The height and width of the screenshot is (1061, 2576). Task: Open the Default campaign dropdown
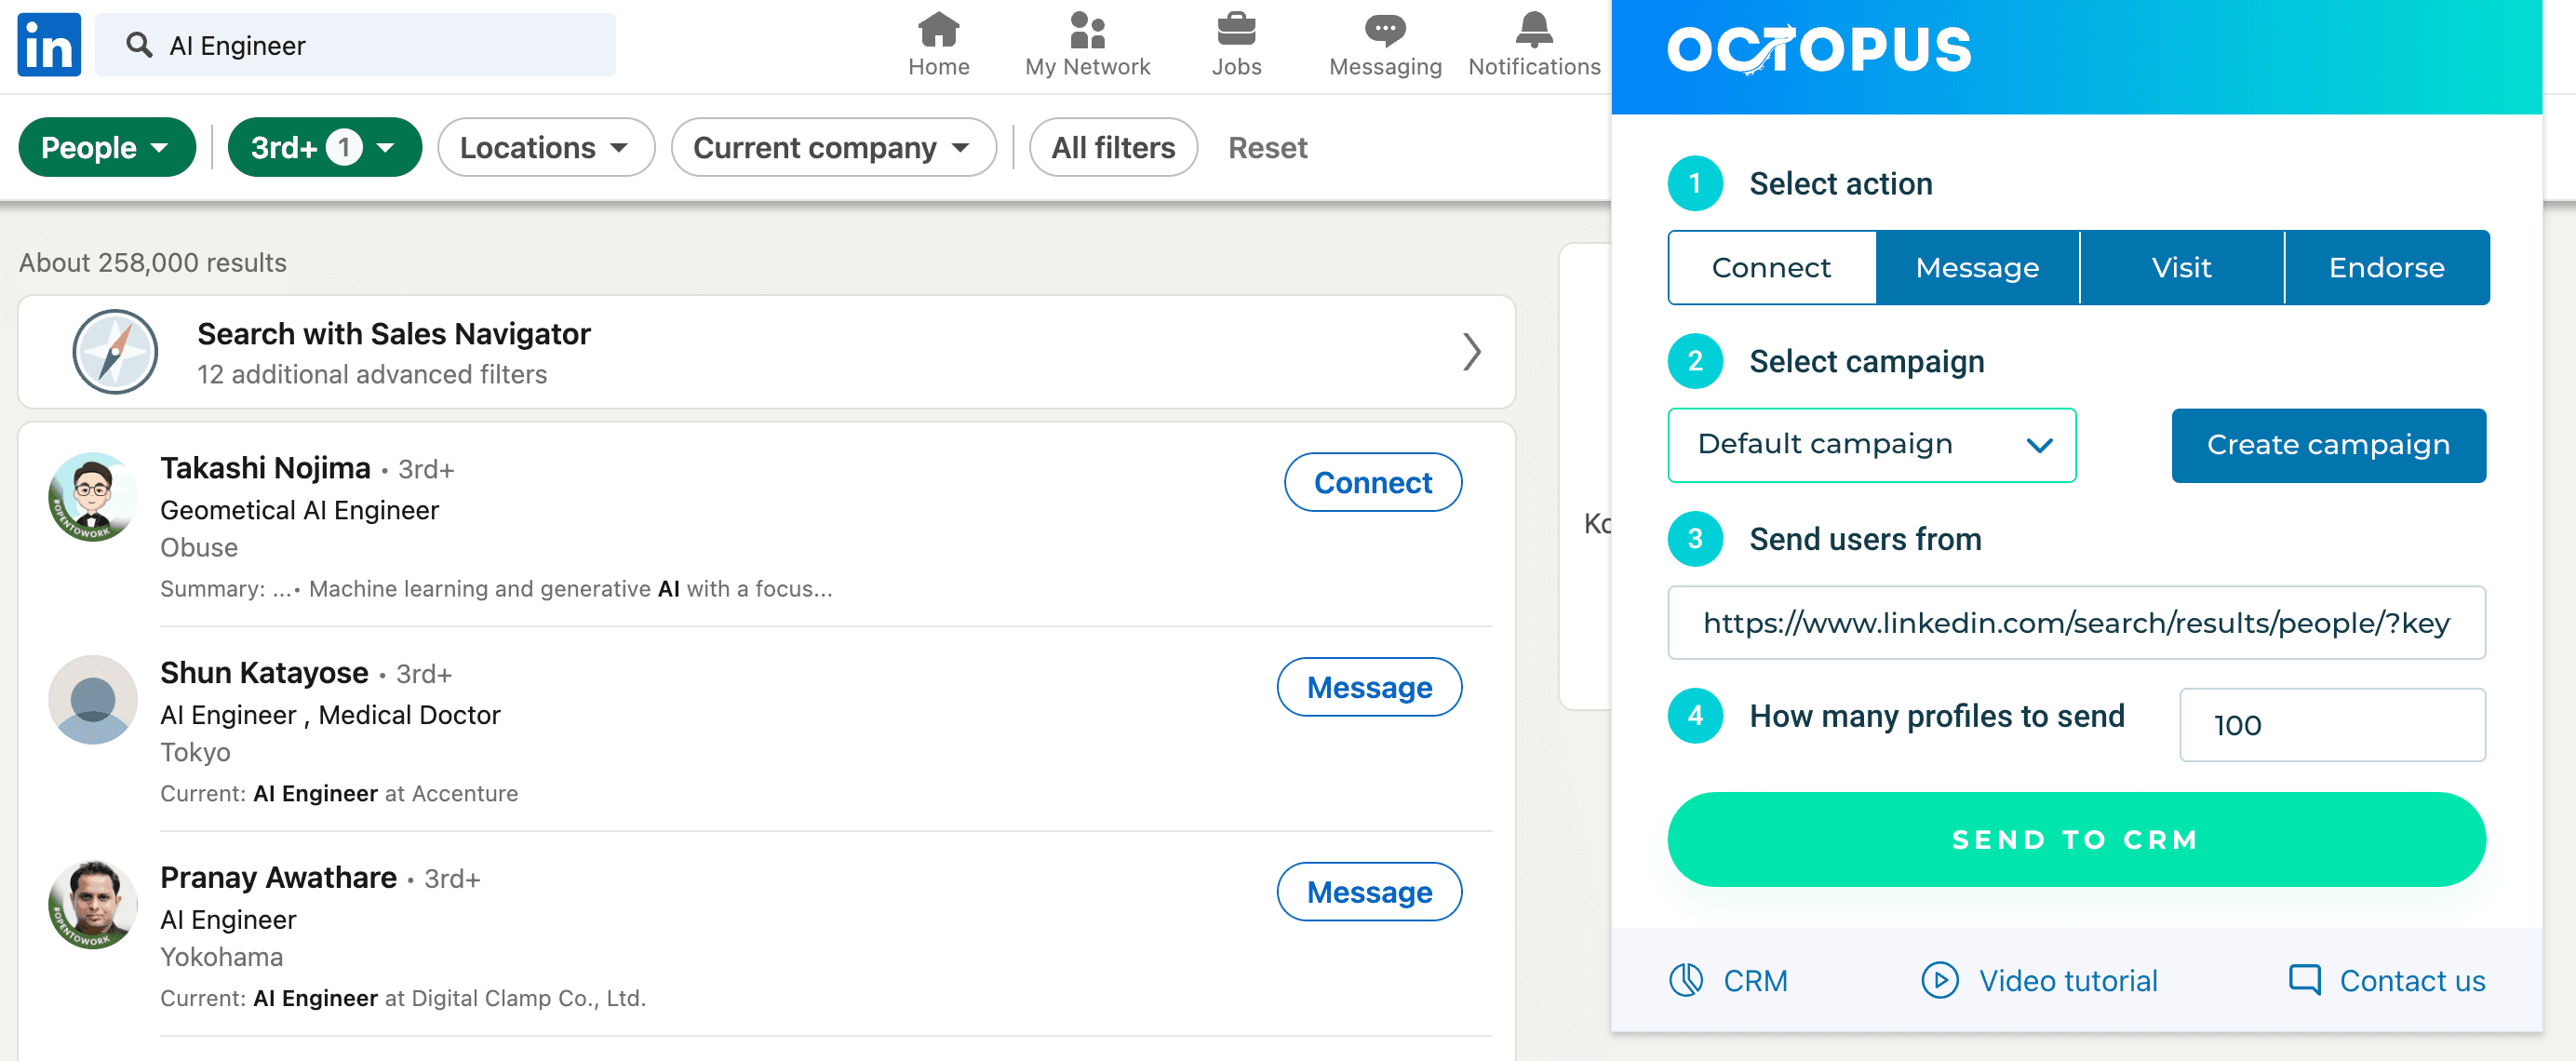pos(1870,445)
